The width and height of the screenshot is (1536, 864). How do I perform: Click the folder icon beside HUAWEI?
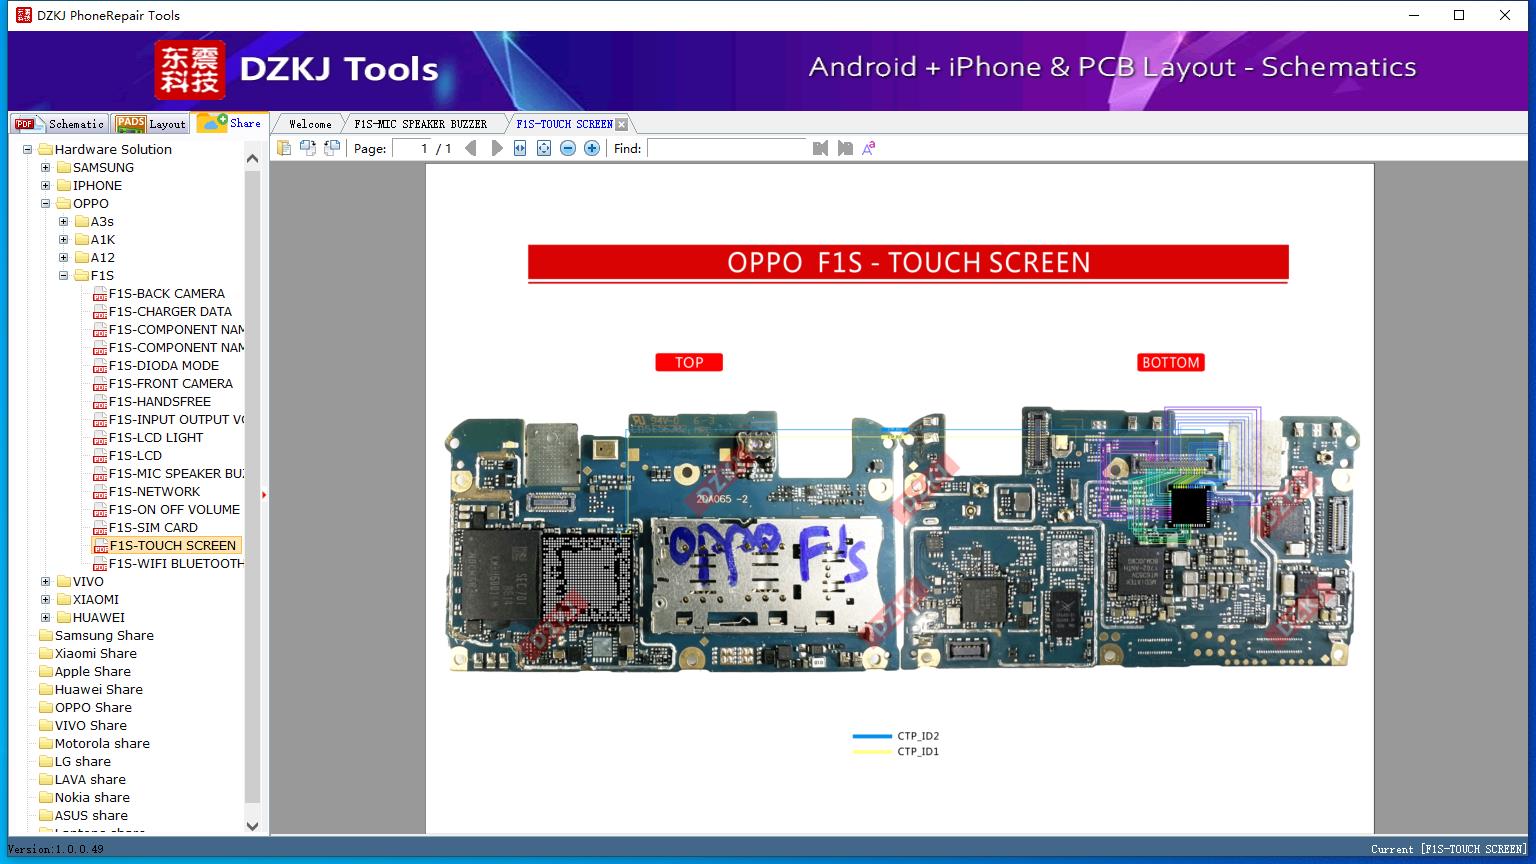coord(64,618)
